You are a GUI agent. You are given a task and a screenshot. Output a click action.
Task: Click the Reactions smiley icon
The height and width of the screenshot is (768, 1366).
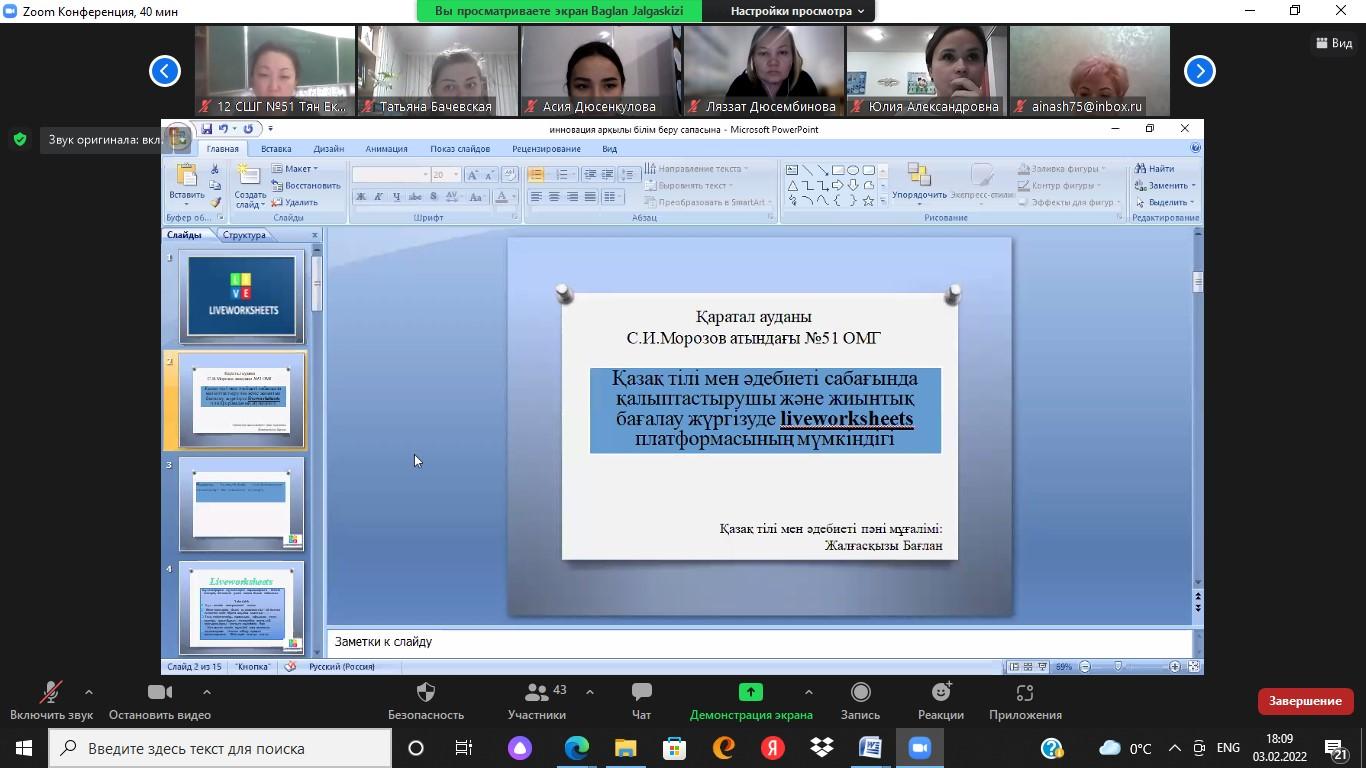point(940,693)
